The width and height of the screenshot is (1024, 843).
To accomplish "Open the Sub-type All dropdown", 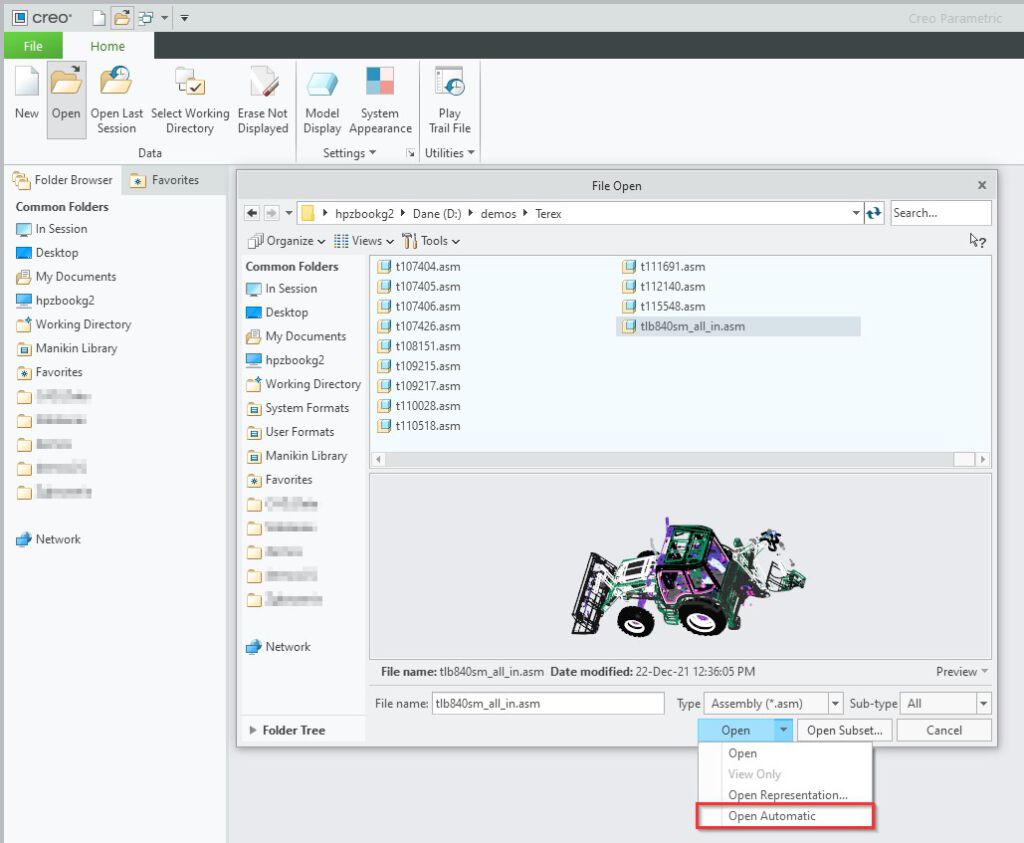I will tap(944, 703).
